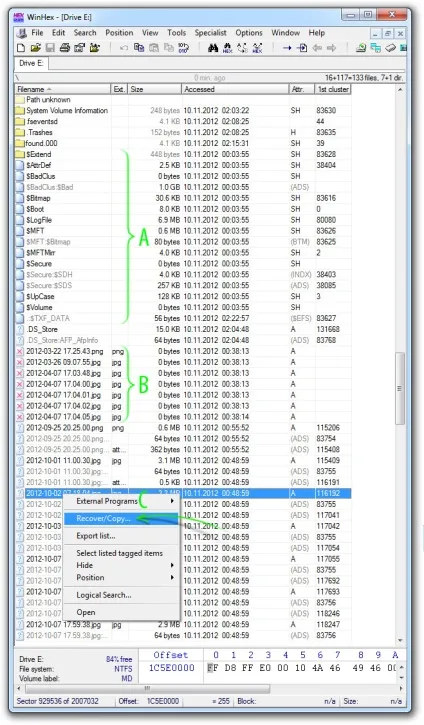Sort by the 1st cluster column header

333,89
